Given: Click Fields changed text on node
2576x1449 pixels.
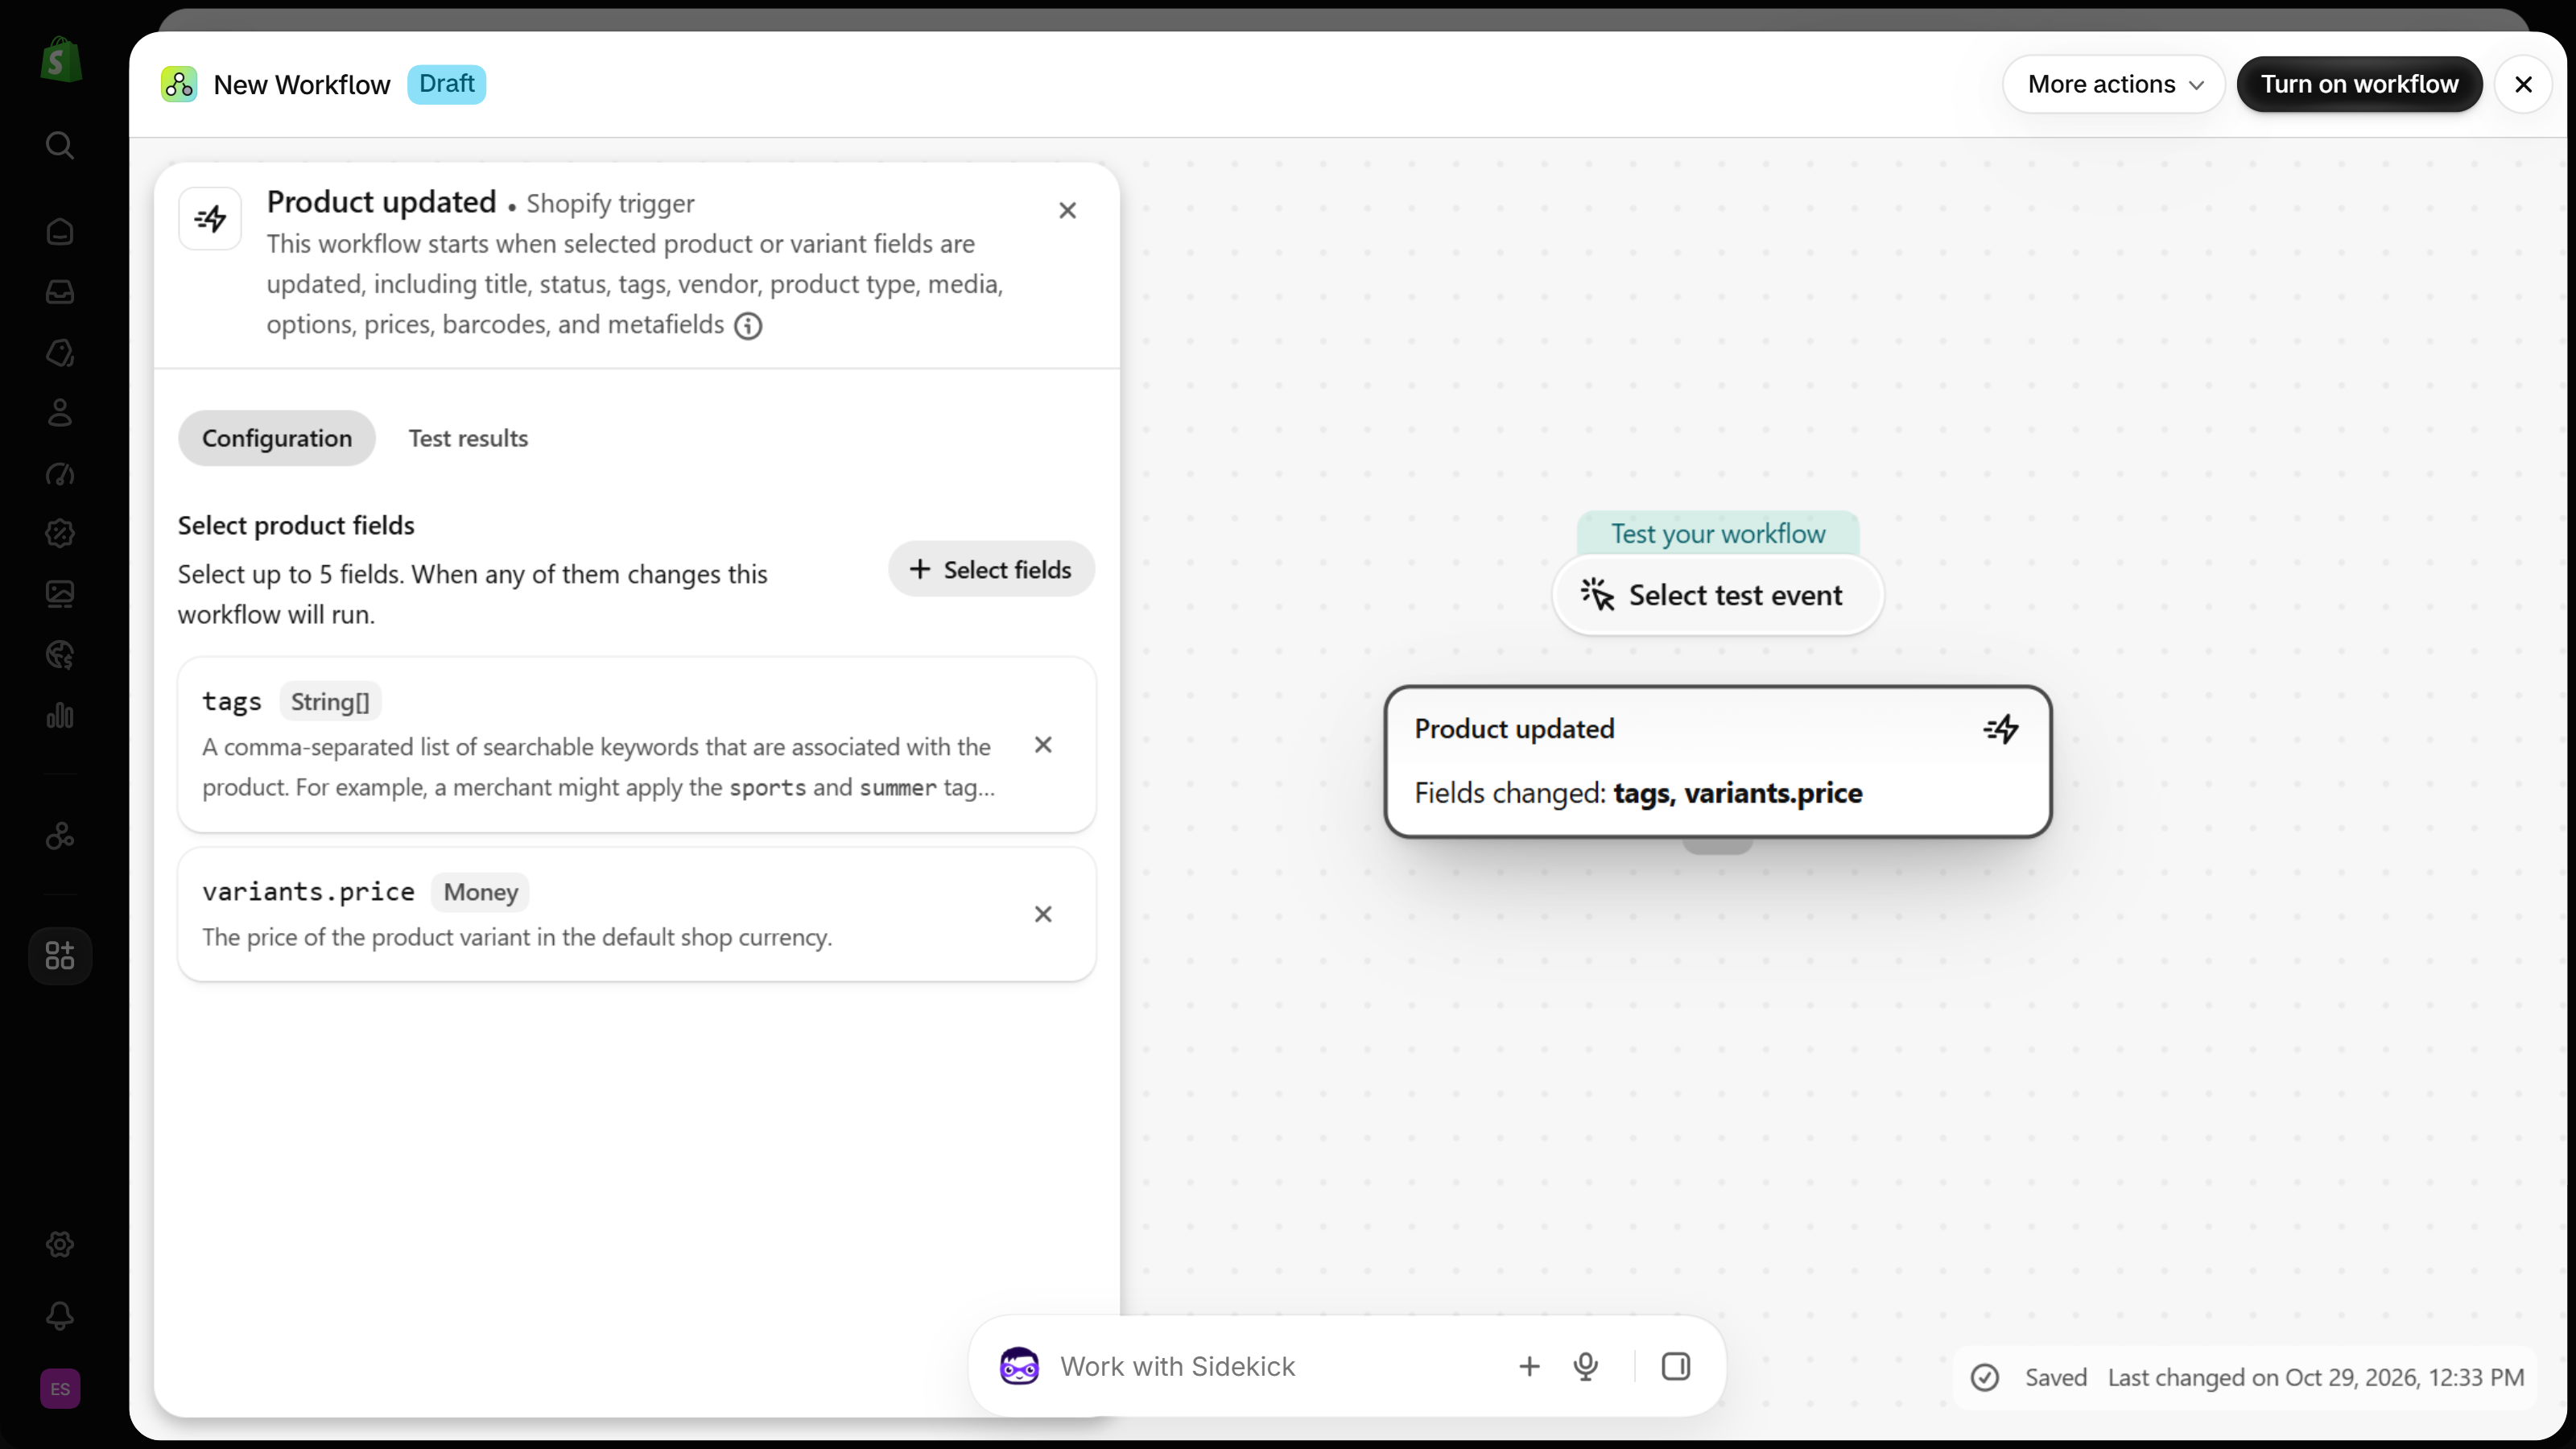Looking at the screenshot, I should (1638, 793).
